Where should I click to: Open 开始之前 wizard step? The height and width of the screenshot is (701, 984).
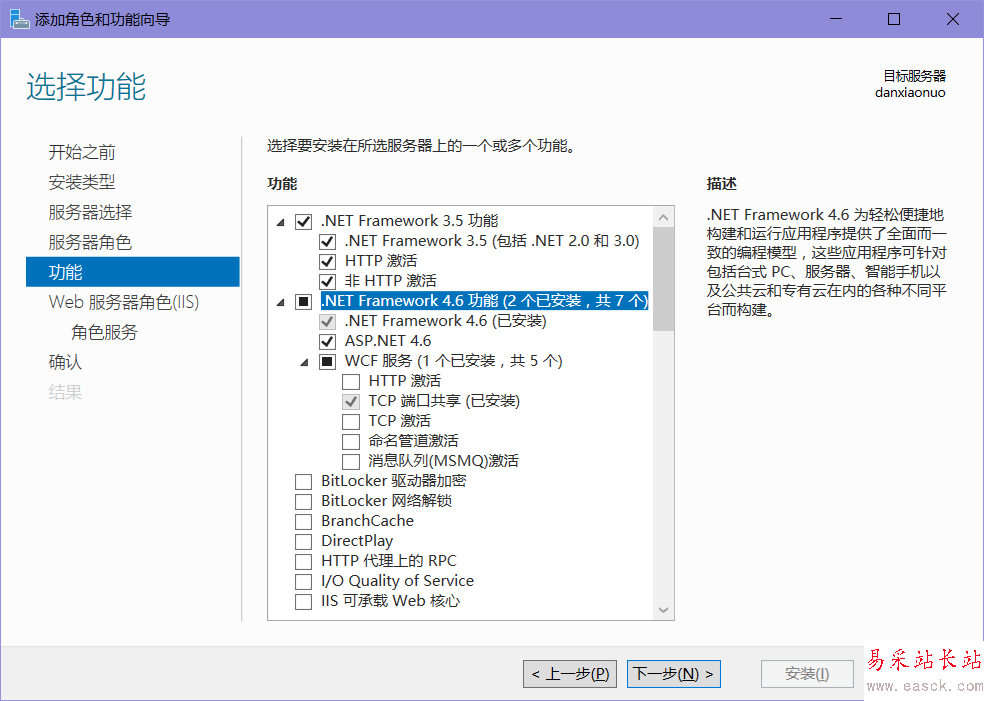(x=82, y=152)
